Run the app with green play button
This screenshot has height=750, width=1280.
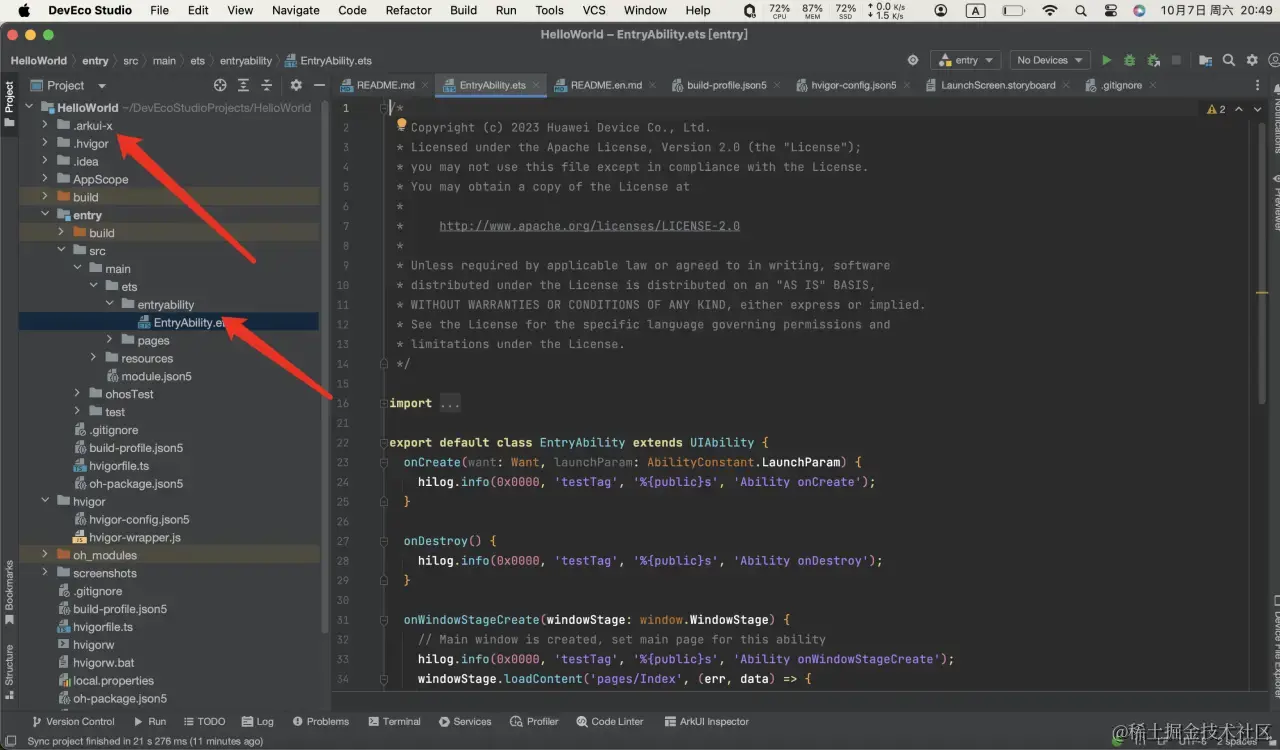1106,60
